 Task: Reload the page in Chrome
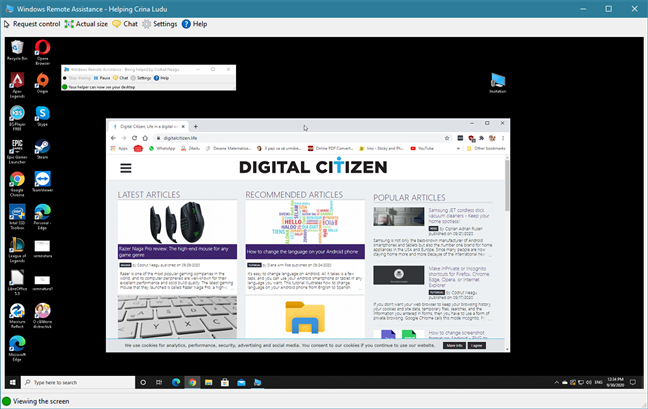coord(134,138)
